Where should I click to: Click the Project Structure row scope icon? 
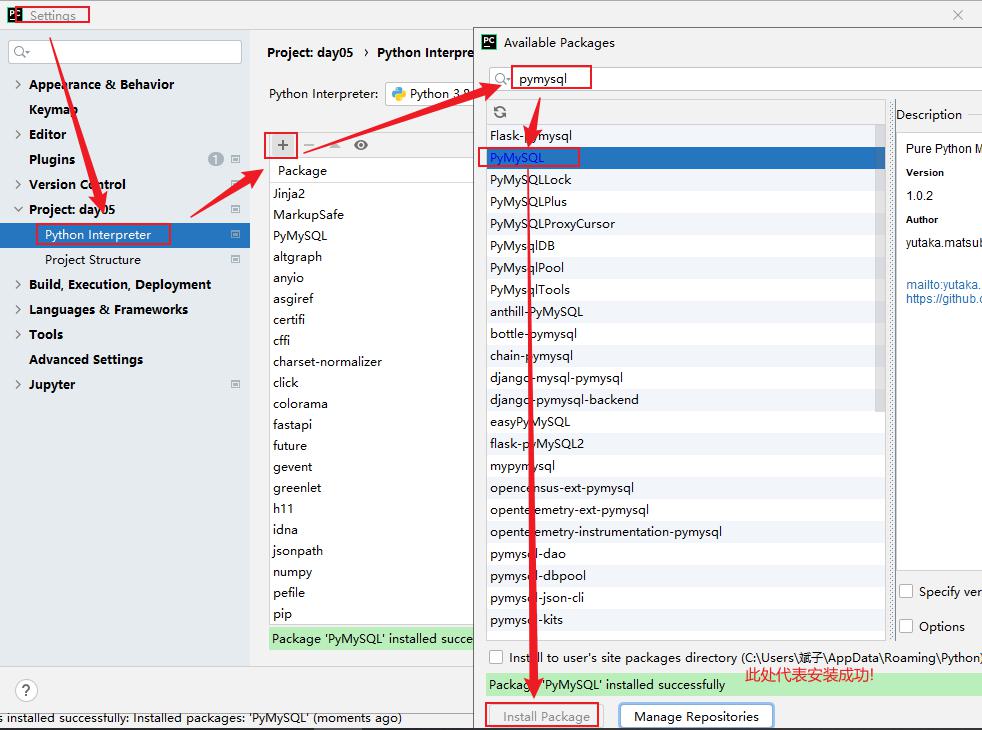click(235, 259)
